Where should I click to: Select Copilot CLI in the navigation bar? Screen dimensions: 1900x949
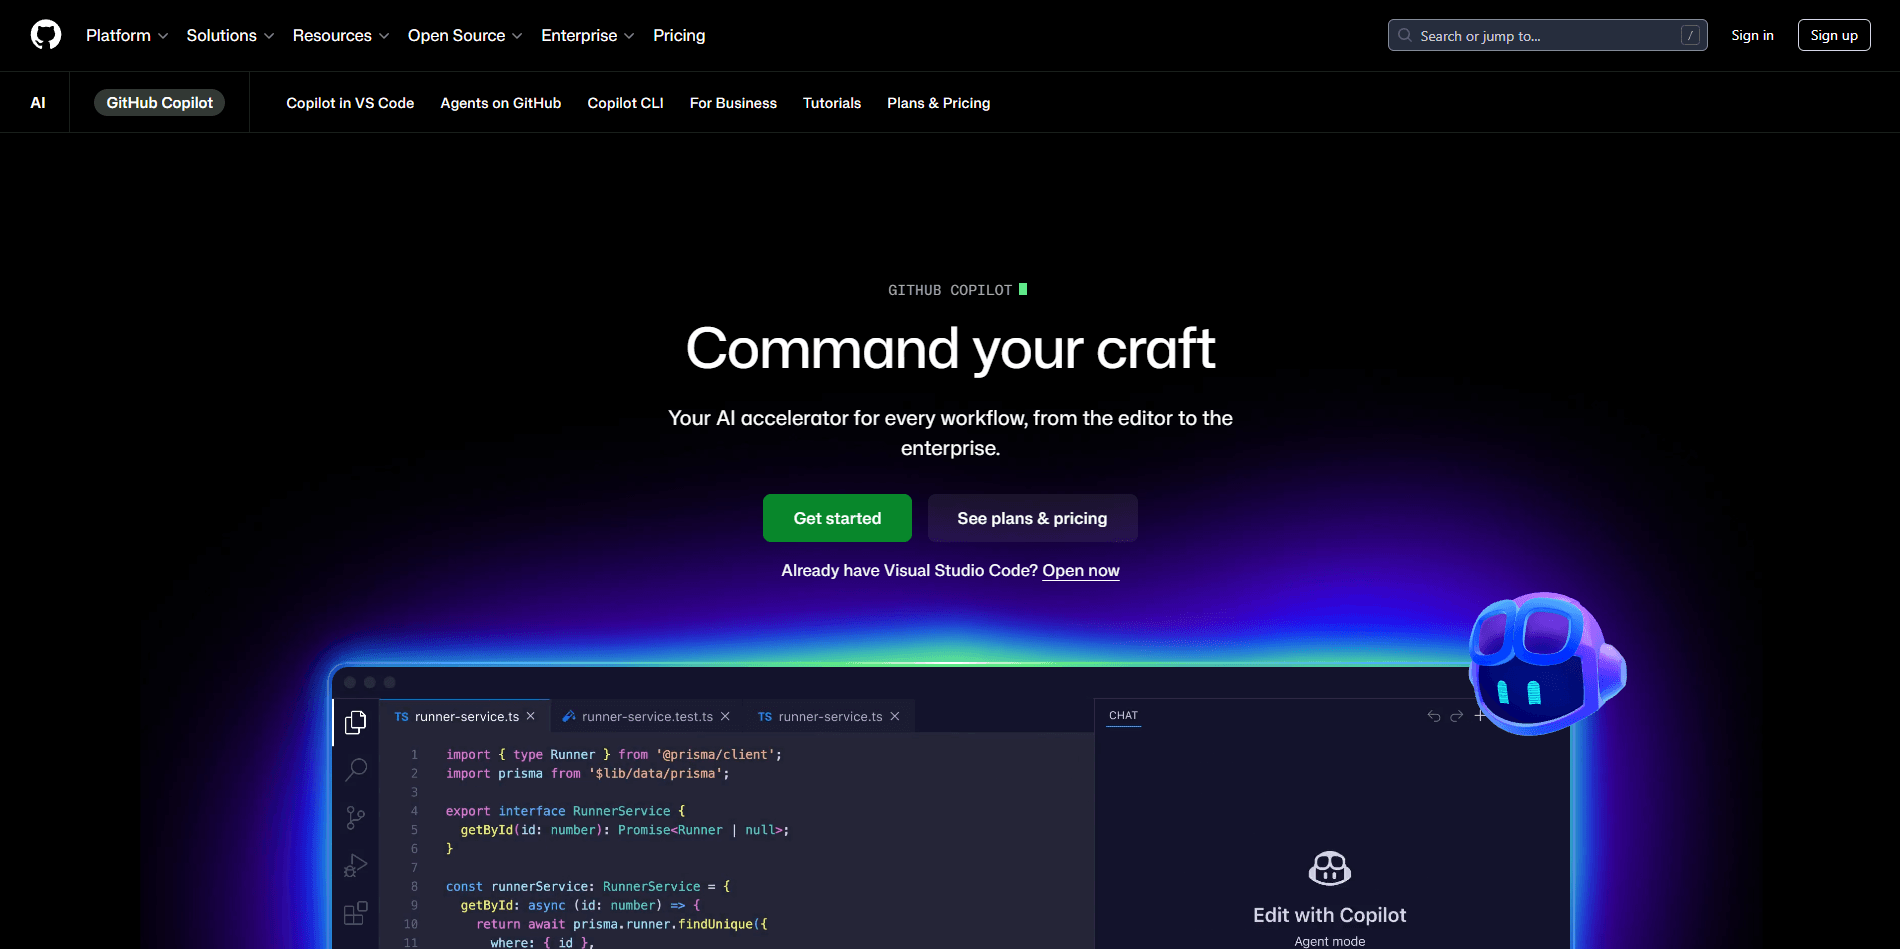624,103
